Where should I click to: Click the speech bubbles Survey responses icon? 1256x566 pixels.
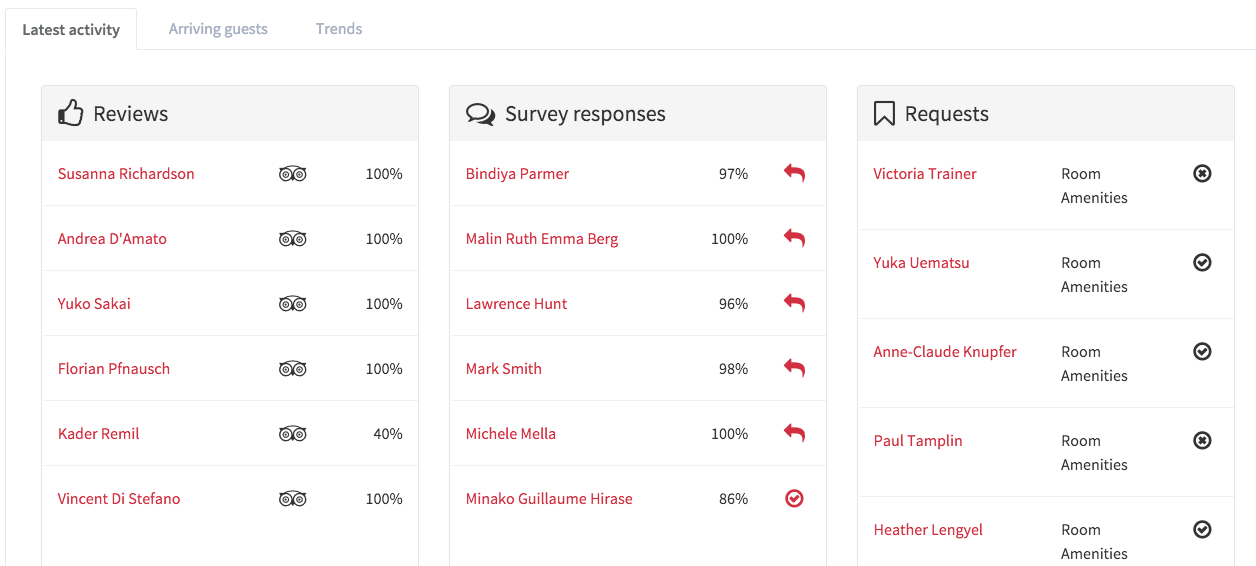click(x=481, y=114)
